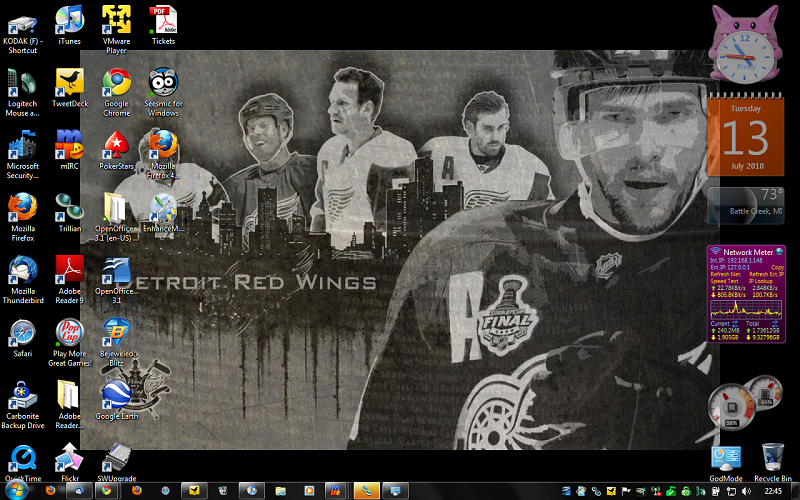Open the QuickTime desktop shortcut

tap(22, 462)
